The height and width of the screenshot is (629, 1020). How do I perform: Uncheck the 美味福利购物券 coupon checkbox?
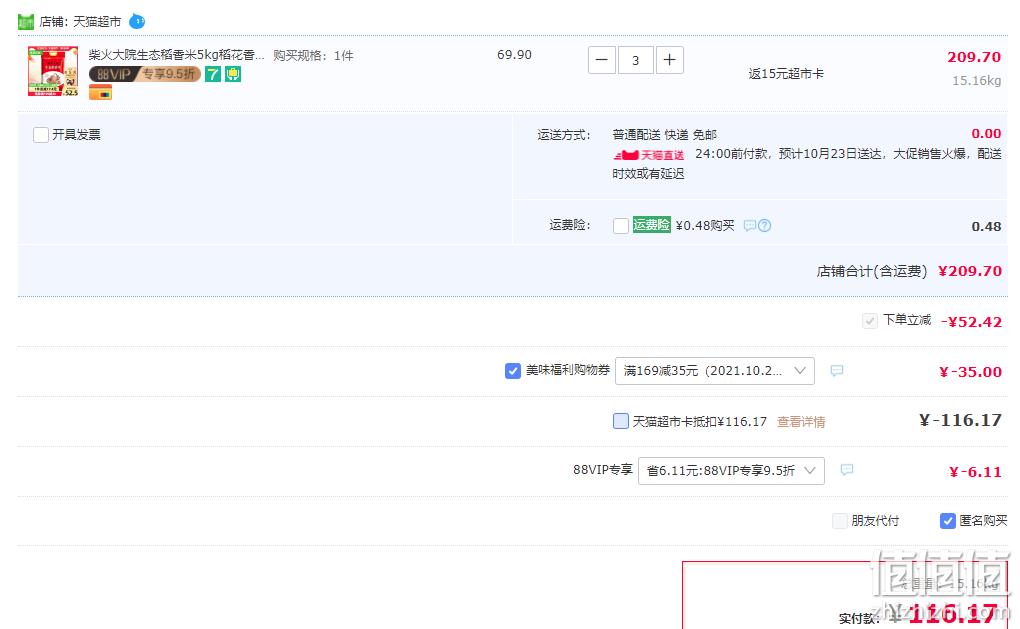point(513,371)
